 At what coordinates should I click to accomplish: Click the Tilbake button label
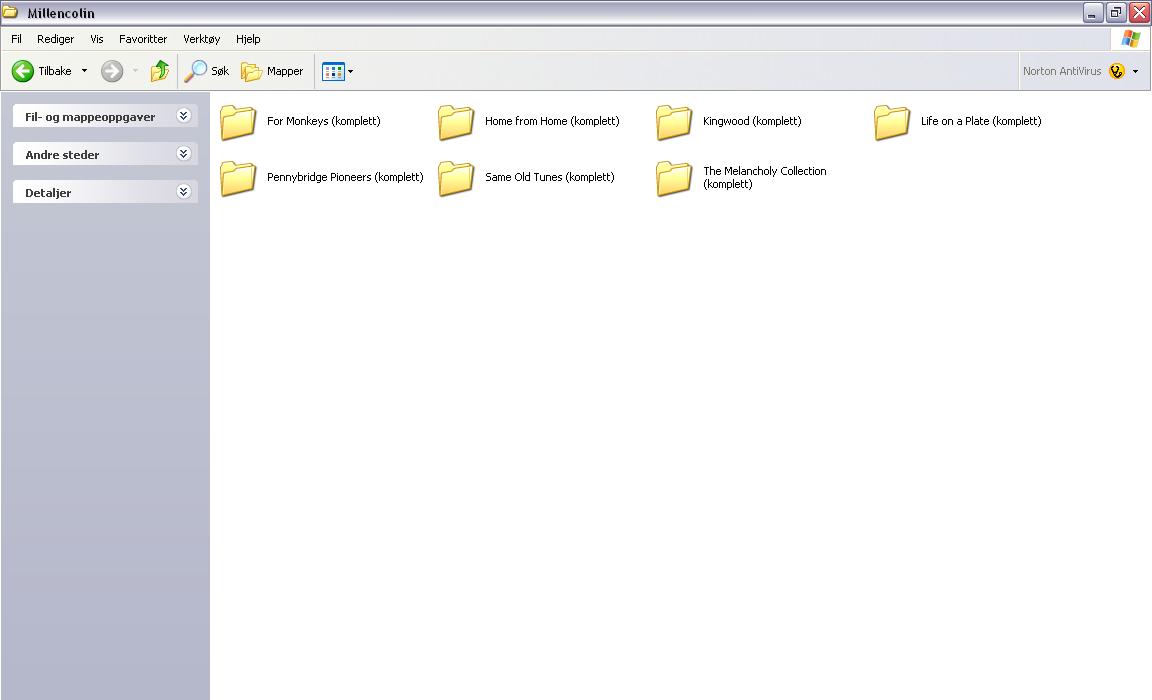tap(55, 71)
